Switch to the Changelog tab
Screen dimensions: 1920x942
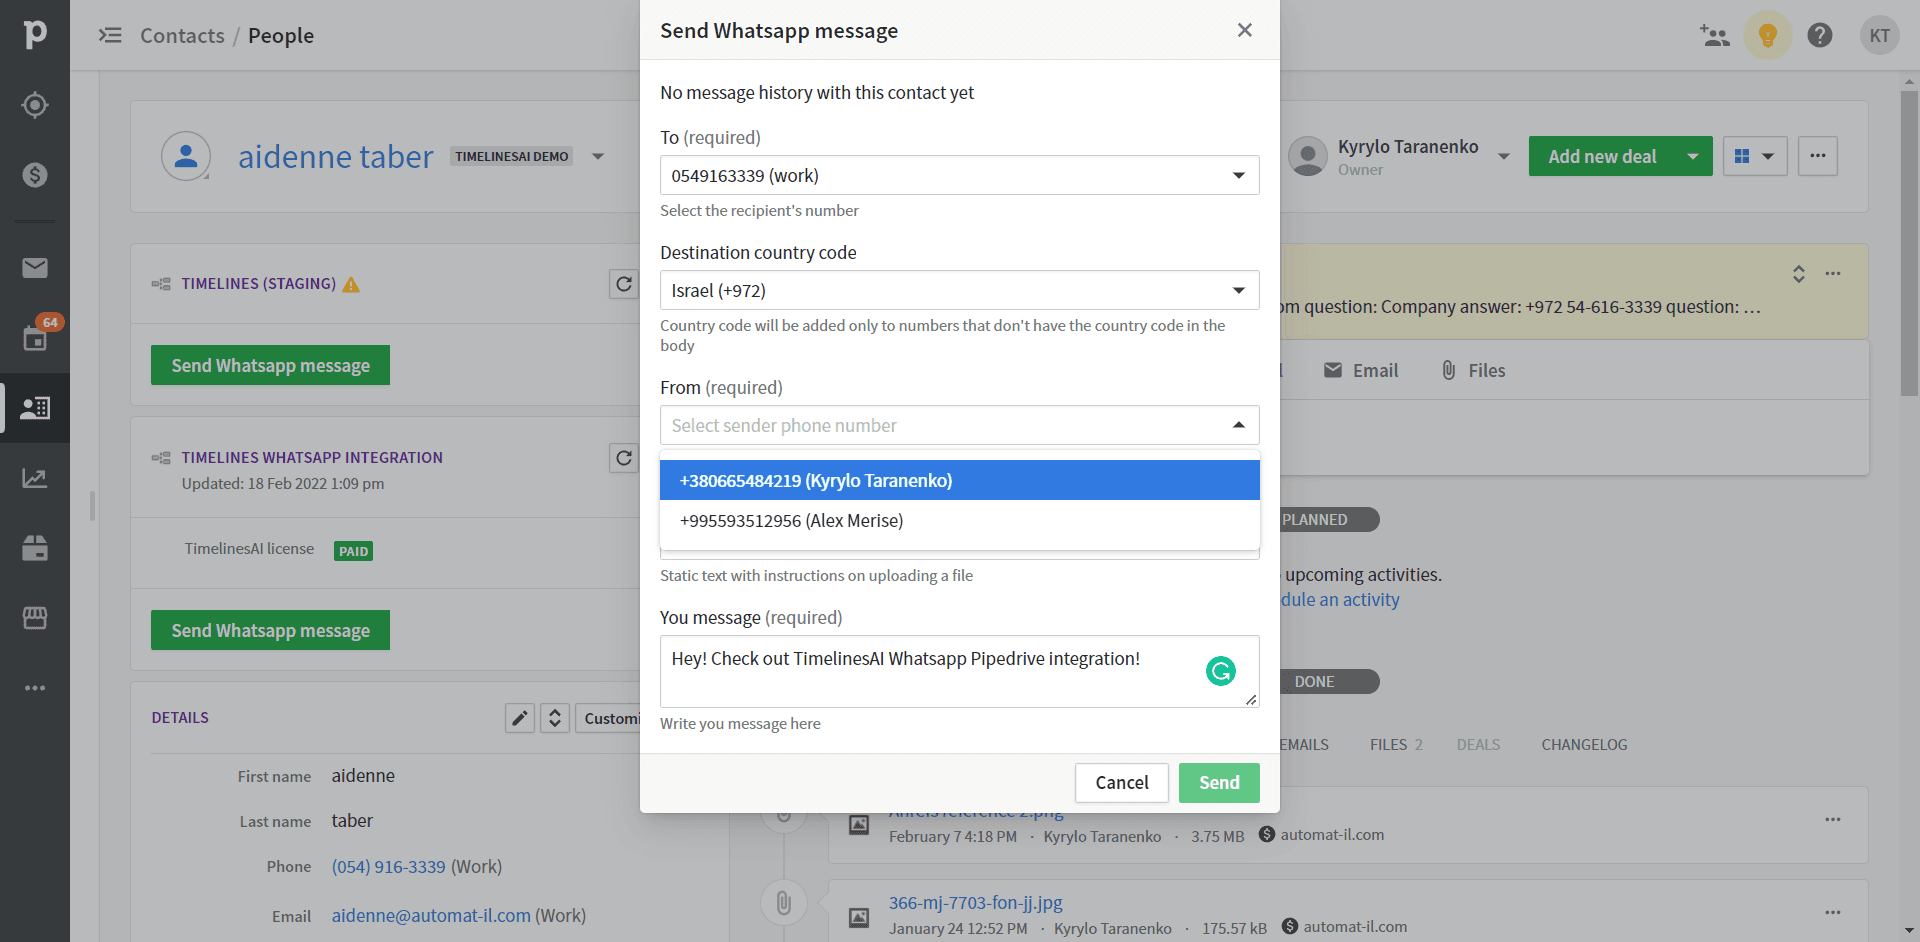[x=1583, y=744]
